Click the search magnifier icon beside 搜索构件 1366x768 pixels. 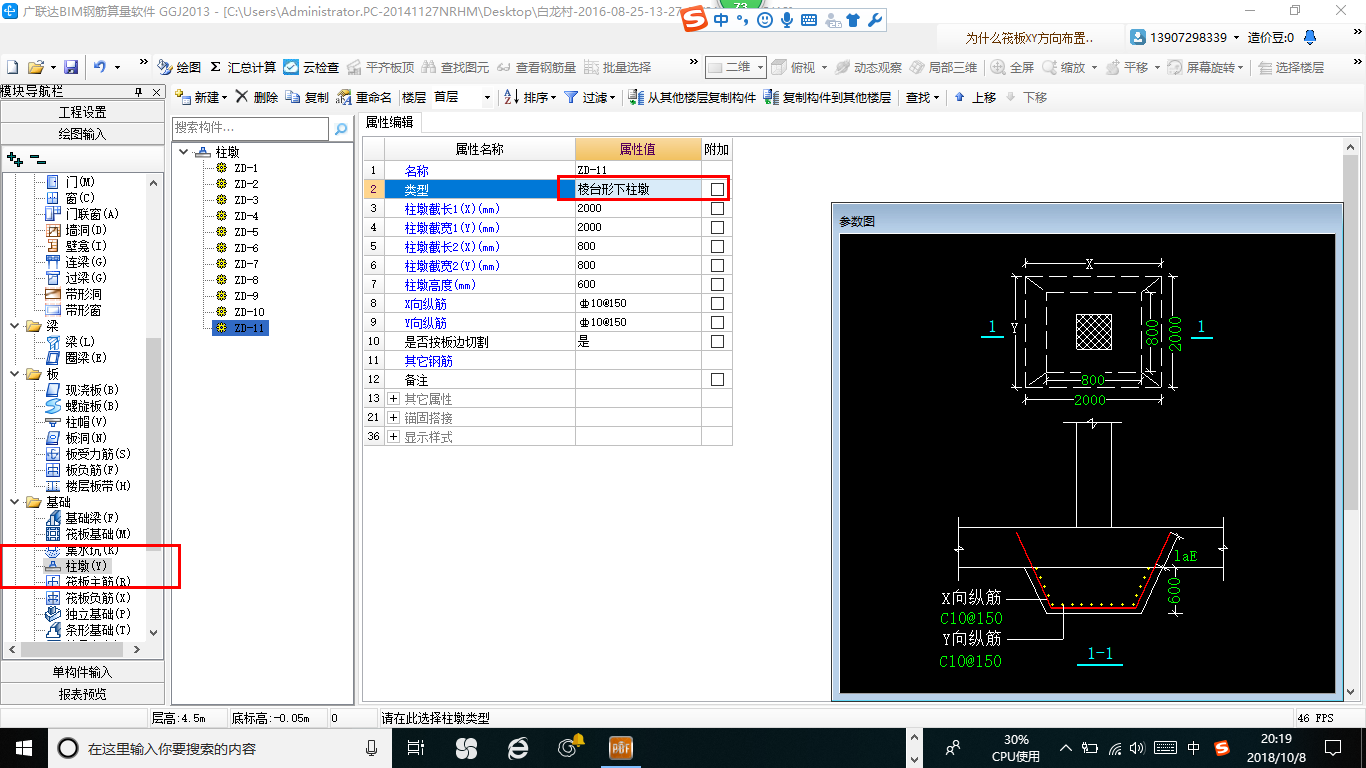click(x=341, y=128)
